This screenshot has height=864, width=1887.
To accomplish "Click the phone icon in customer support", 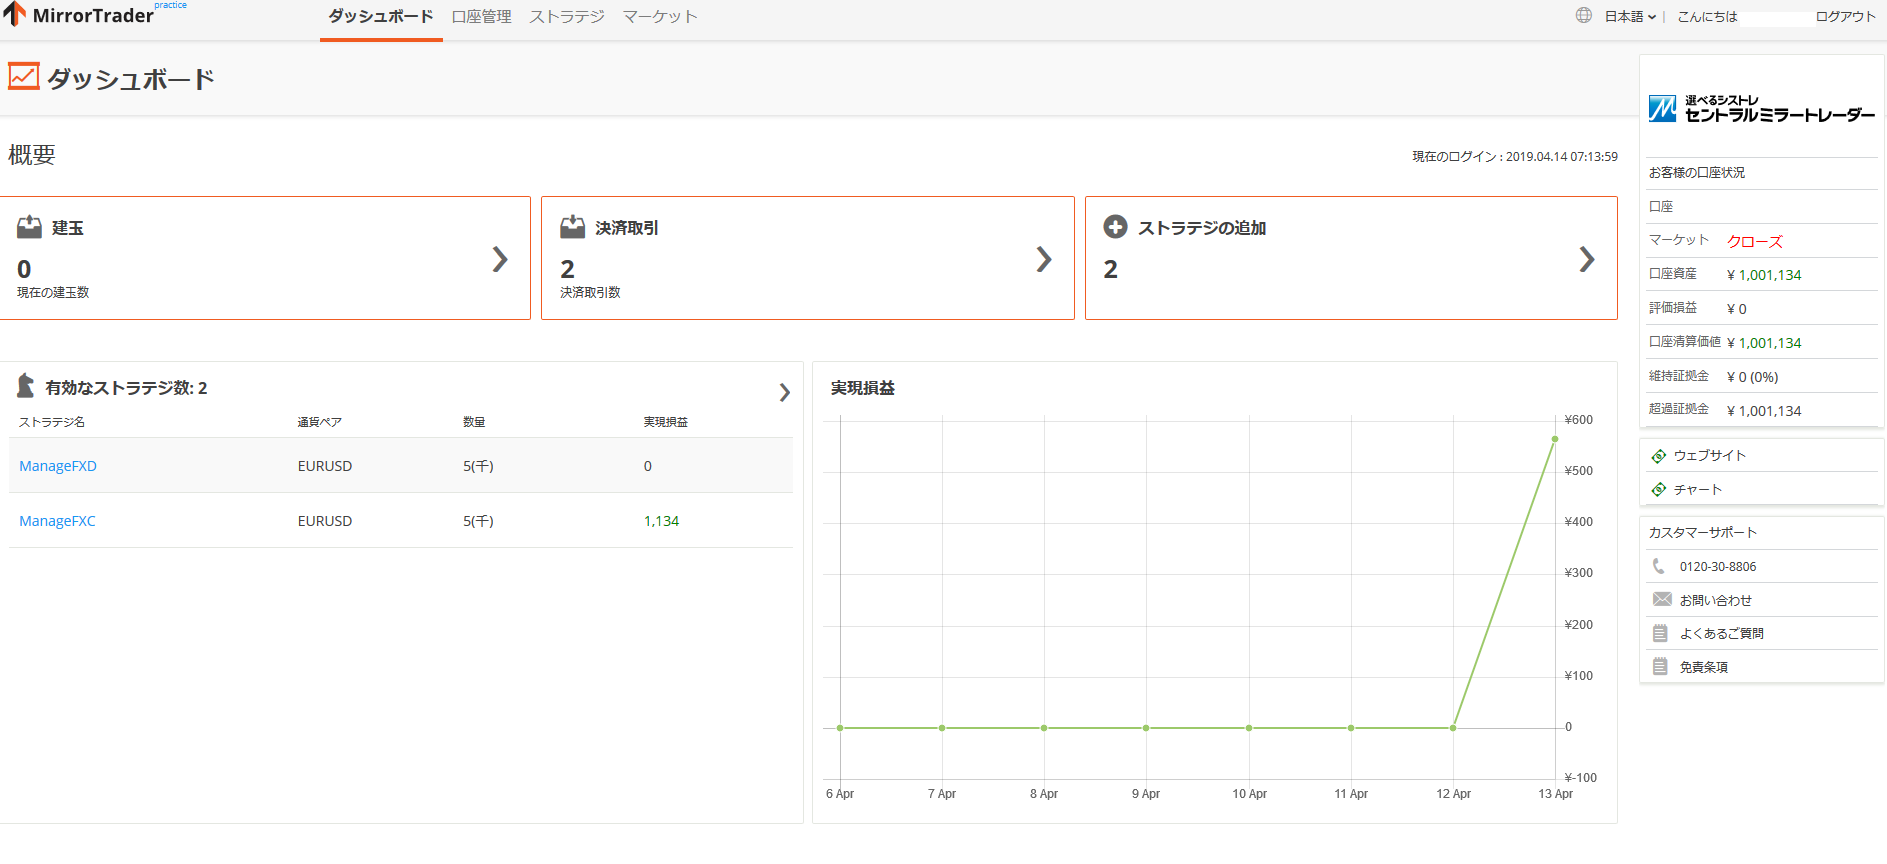I will pos(1659,566).
